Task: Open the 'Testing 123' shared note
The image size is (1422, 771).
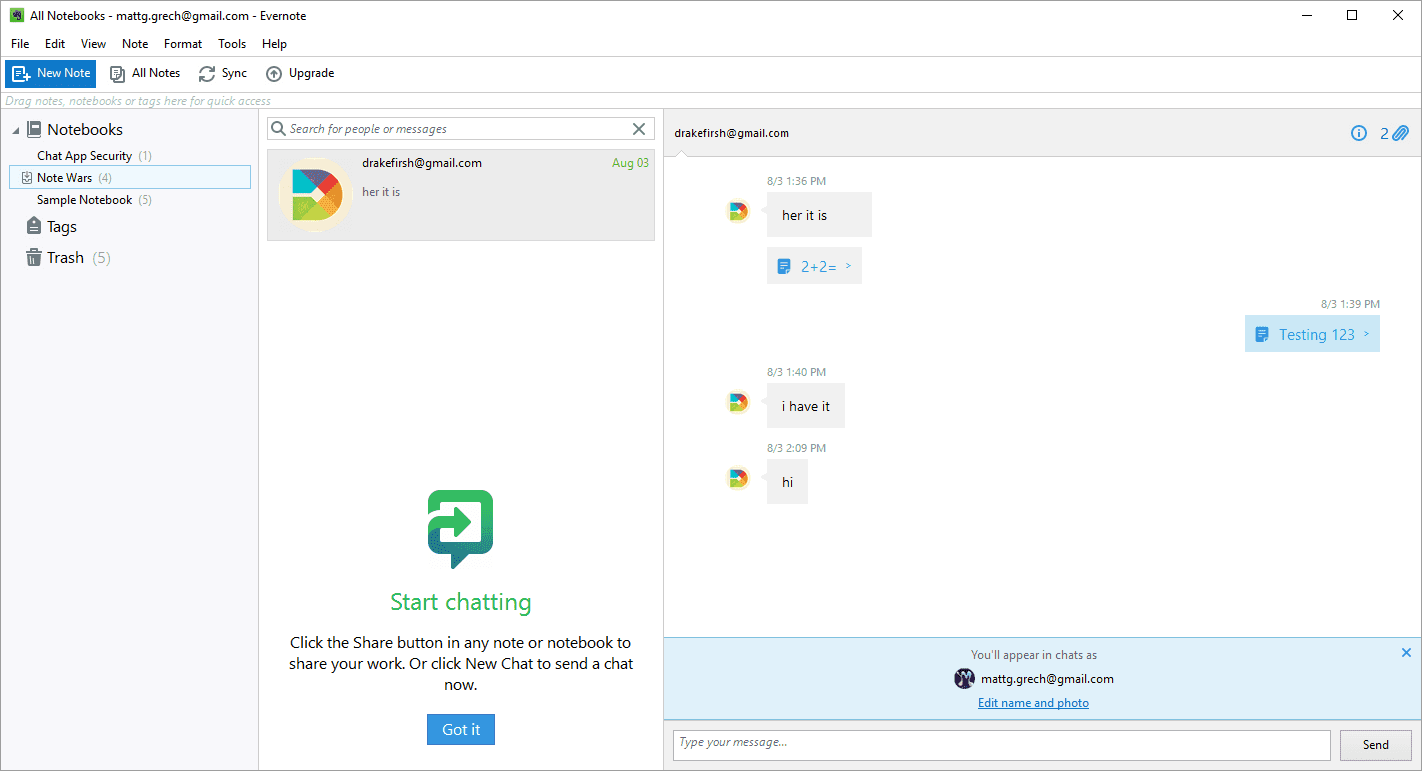Action: 1312,334
